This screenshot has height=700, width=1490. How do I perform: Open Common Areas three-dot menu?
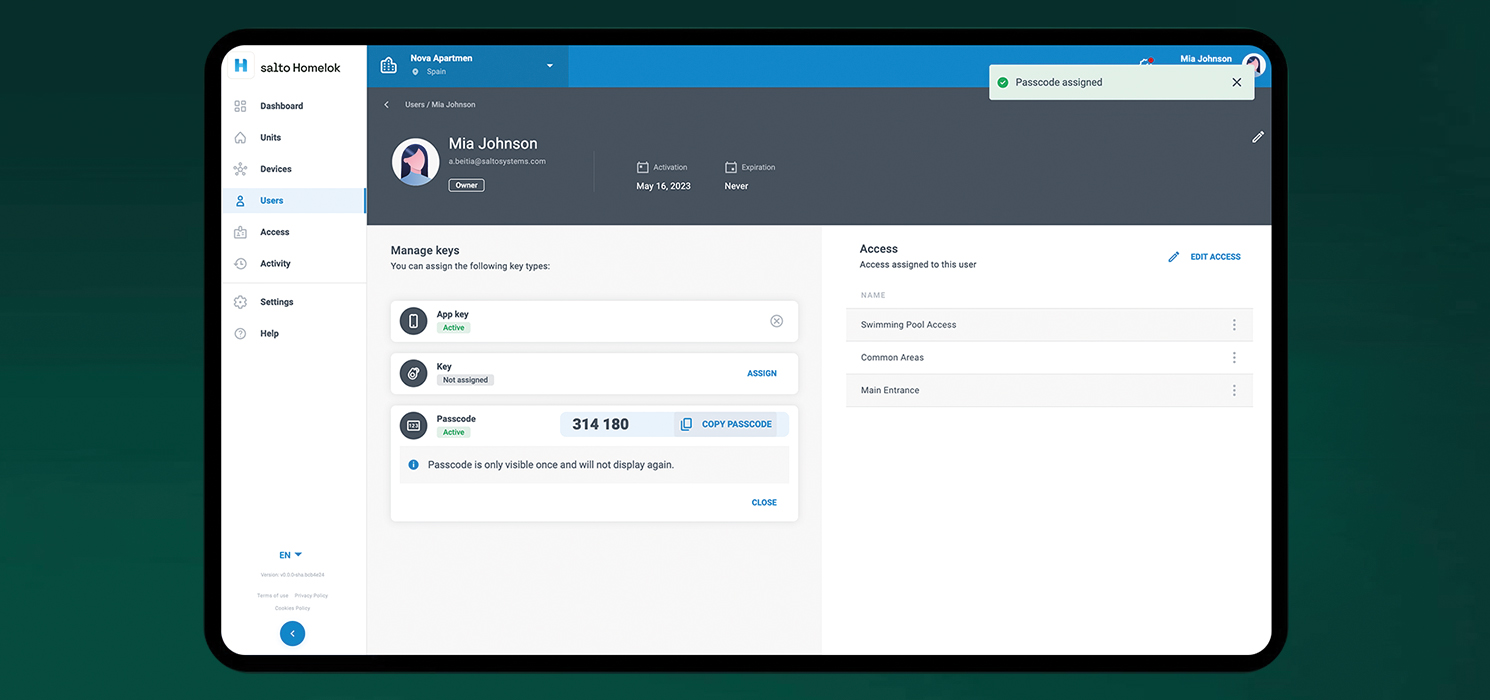point(1234,357)
